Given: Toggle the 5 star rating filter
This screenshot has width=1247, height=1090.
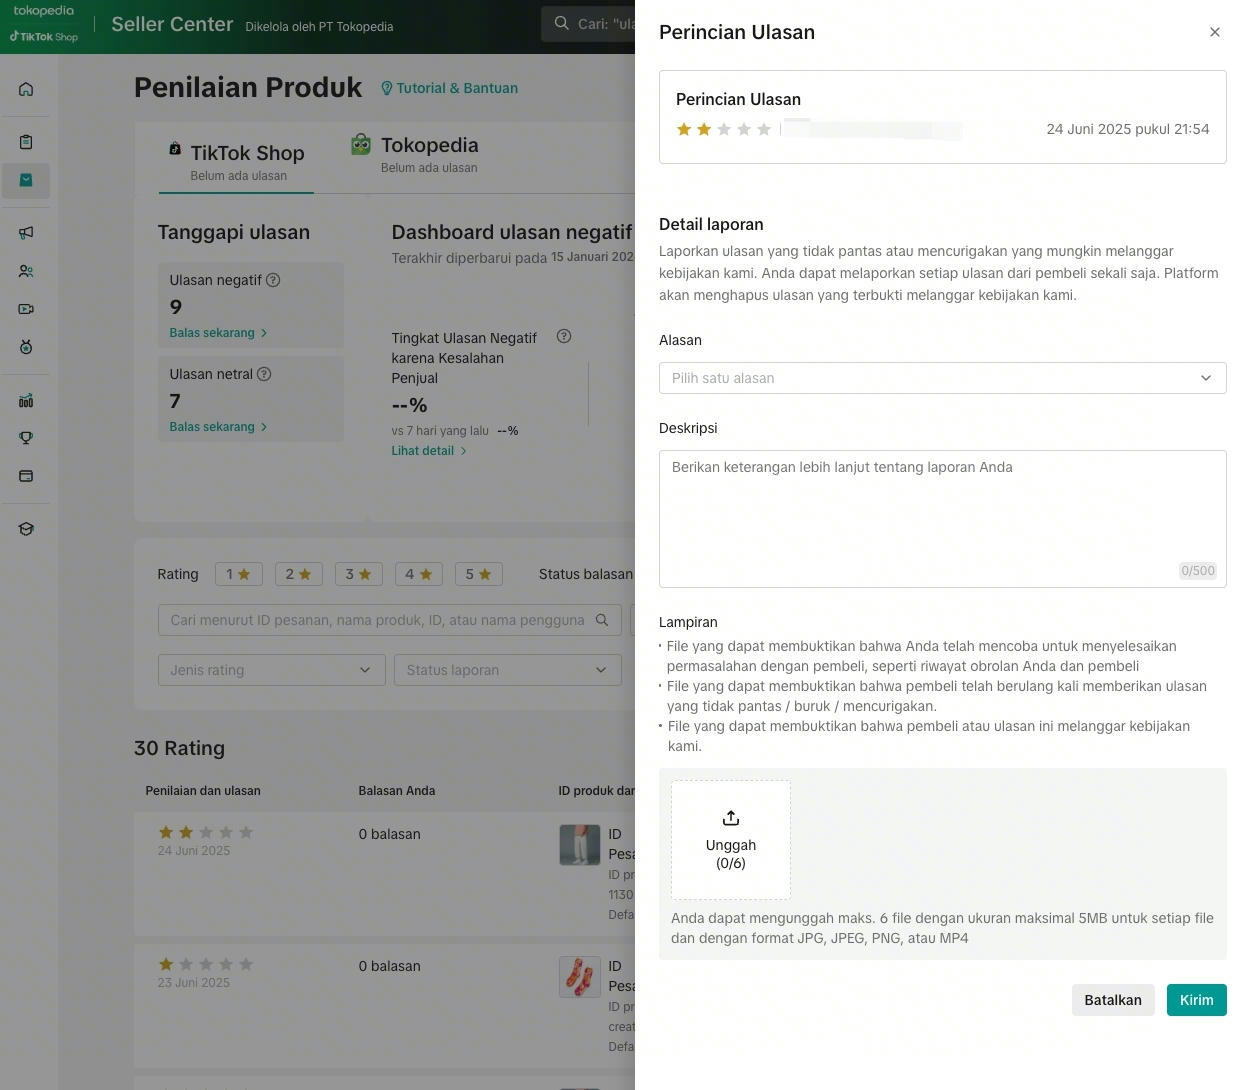Looking at the screenshot, I should (x=478, y=574).
